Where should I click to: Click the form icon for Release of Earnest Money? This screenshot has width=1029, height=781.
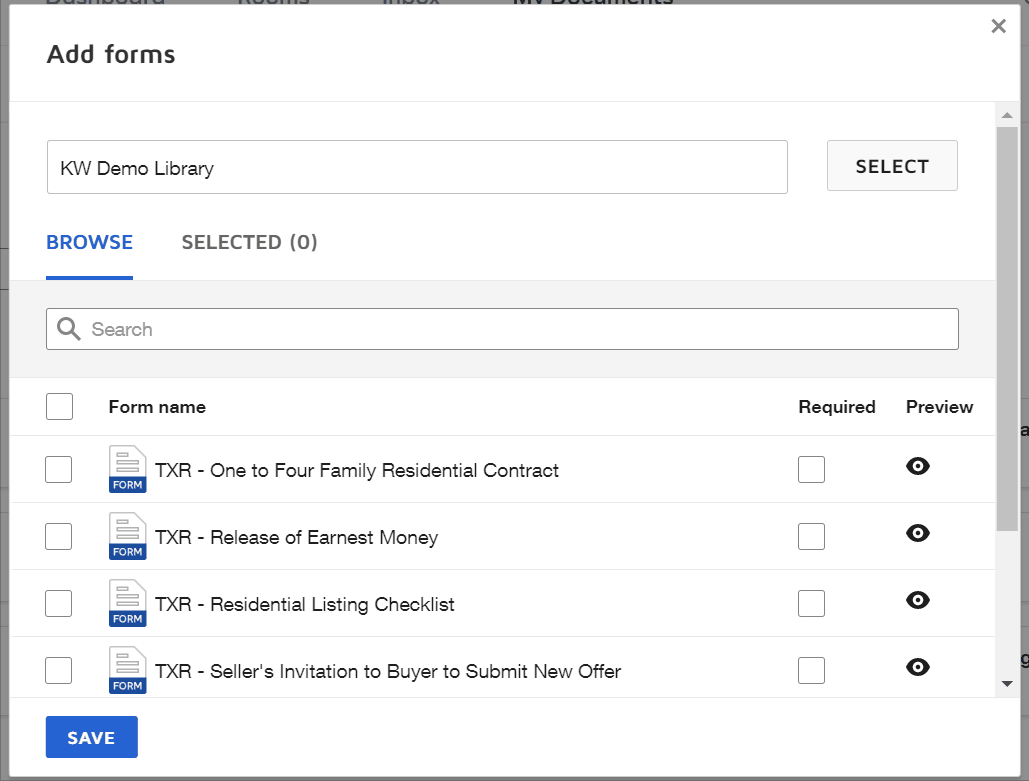(x=127, y=536)
